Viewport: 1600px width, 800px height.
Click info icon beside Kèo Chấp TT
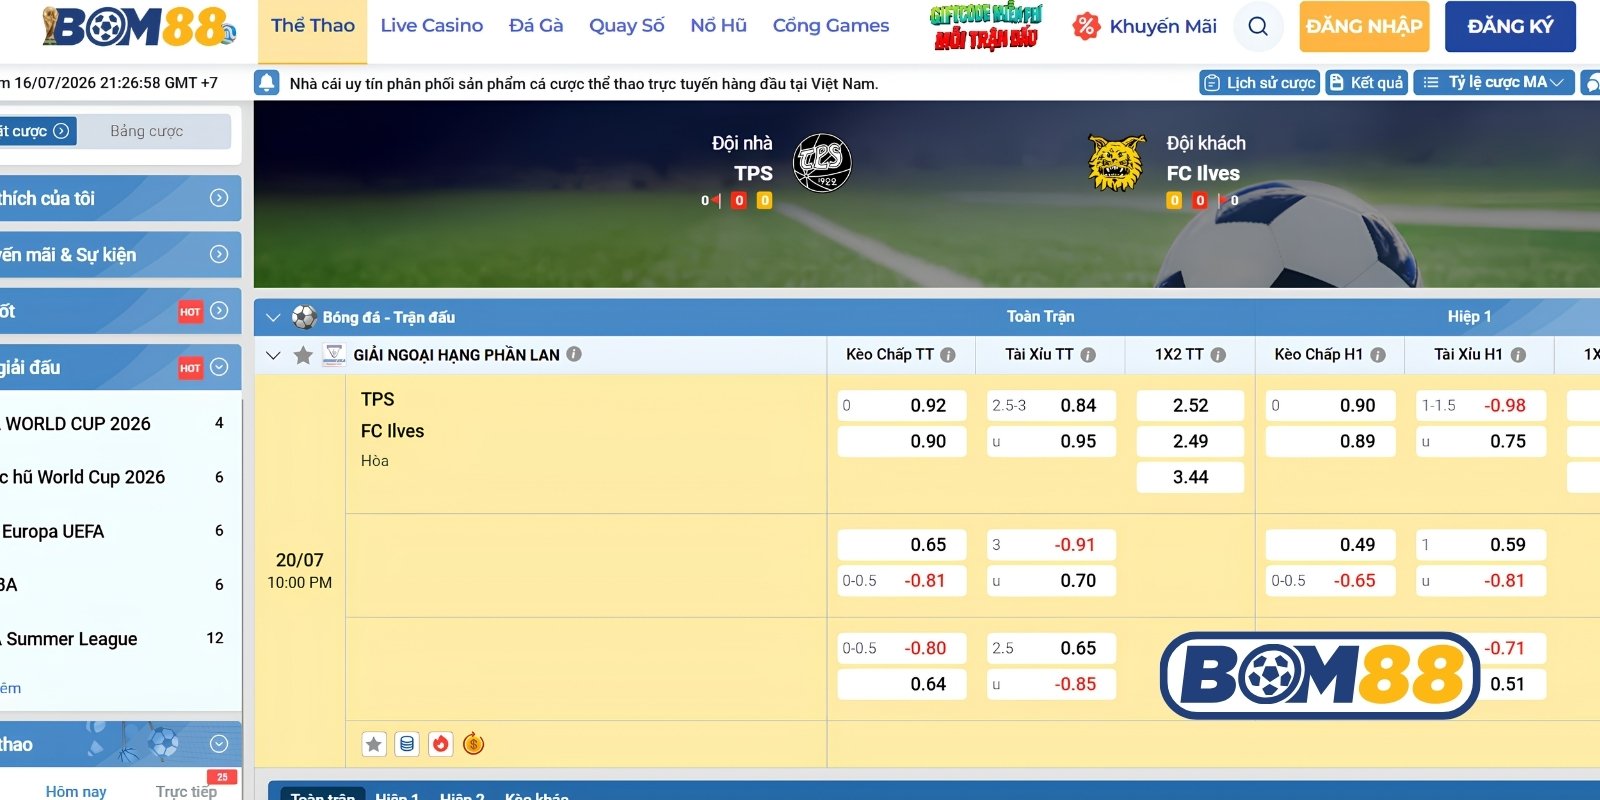tap(948, 355)
